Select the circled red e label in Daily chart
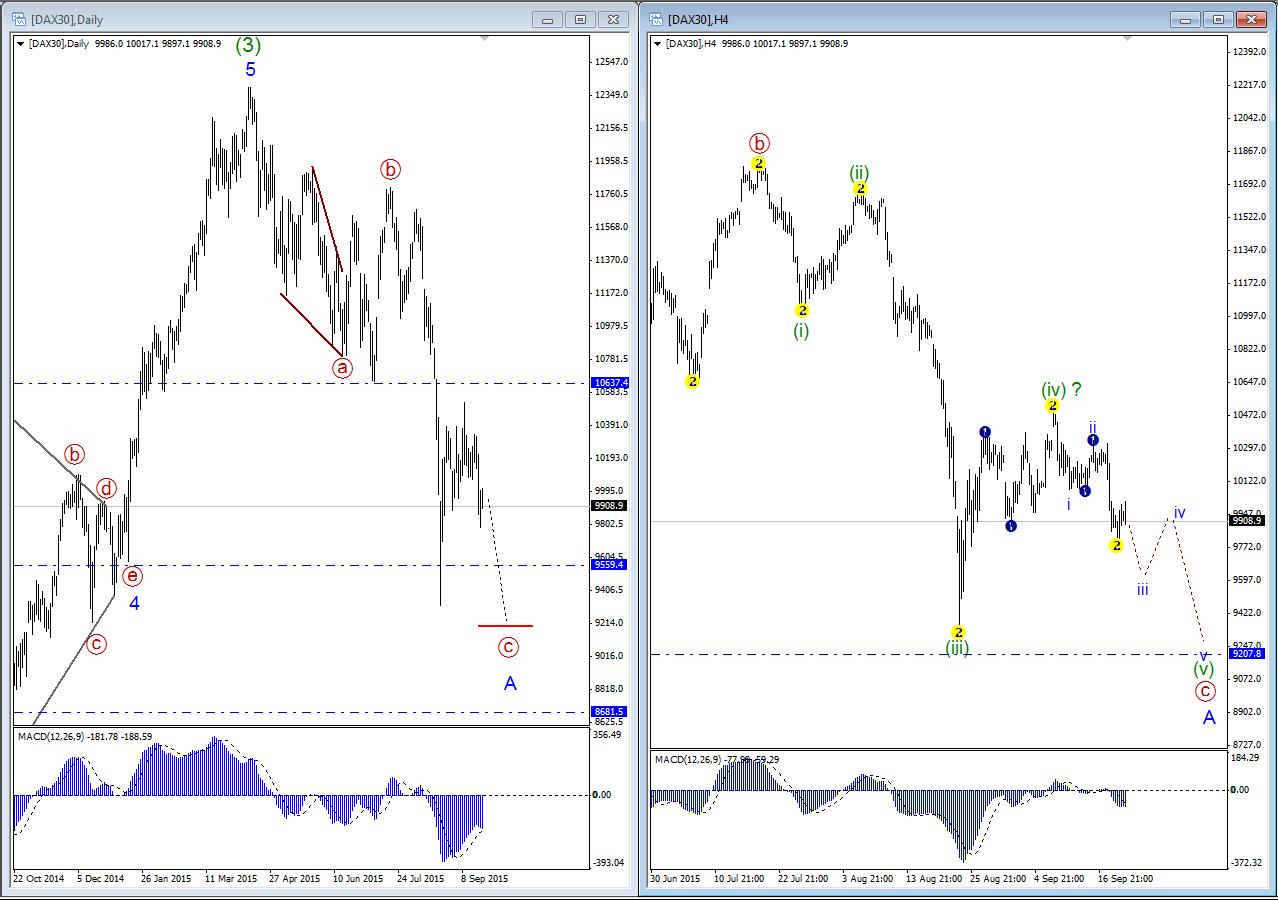 pos(132,576)
